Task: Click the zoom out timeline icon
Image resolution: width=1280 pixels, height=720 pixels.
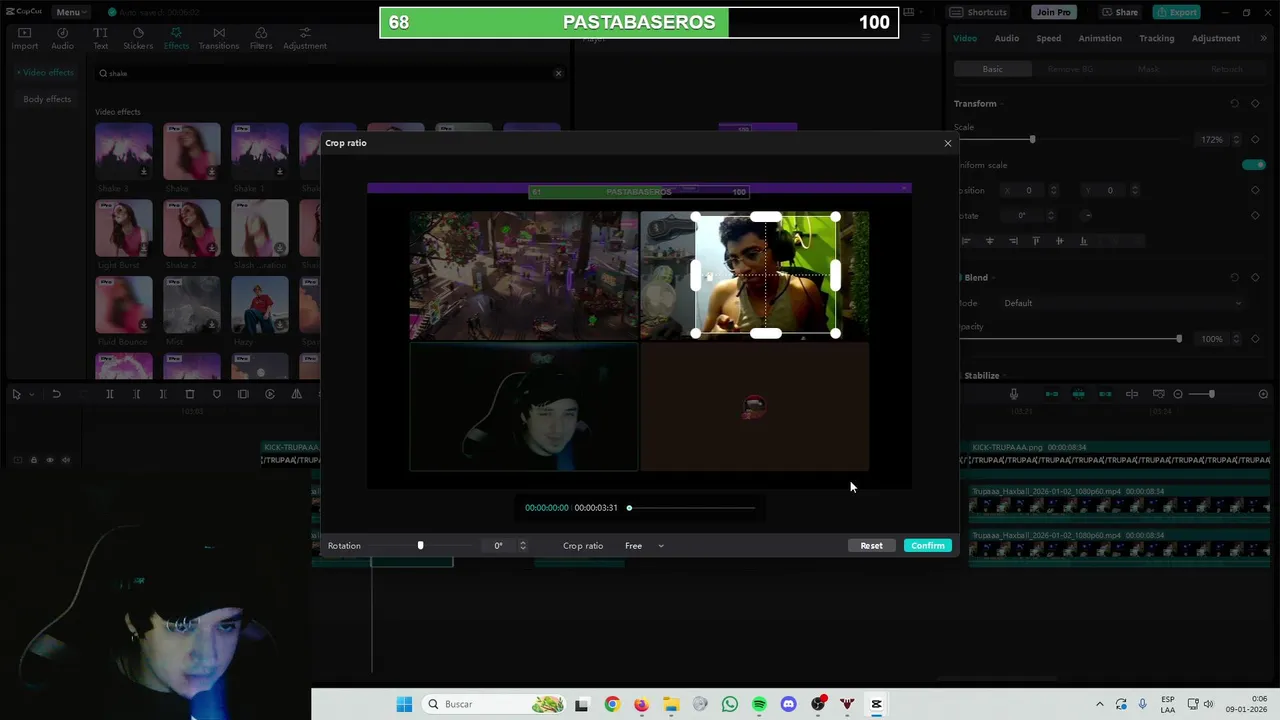Action: (x=1178, y=394)
